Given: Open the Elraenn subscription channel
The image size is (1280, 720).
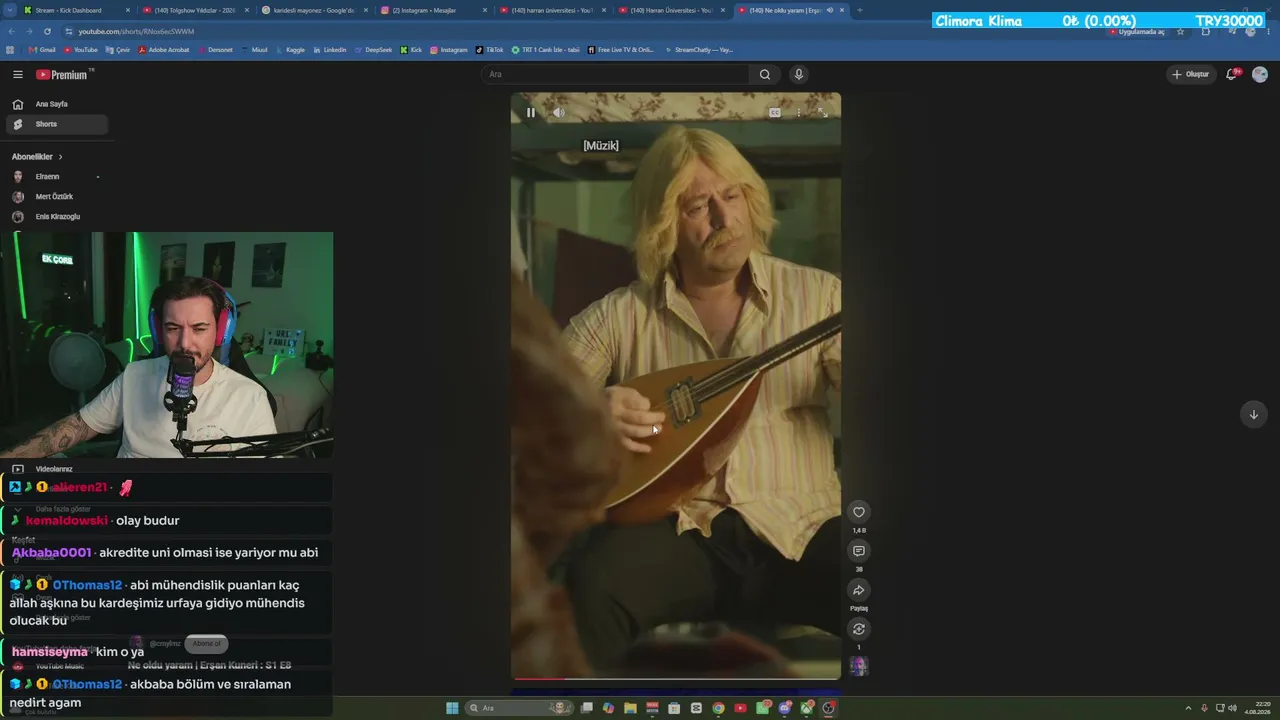Looking at the screenshot, I should (x=57, y=177).
